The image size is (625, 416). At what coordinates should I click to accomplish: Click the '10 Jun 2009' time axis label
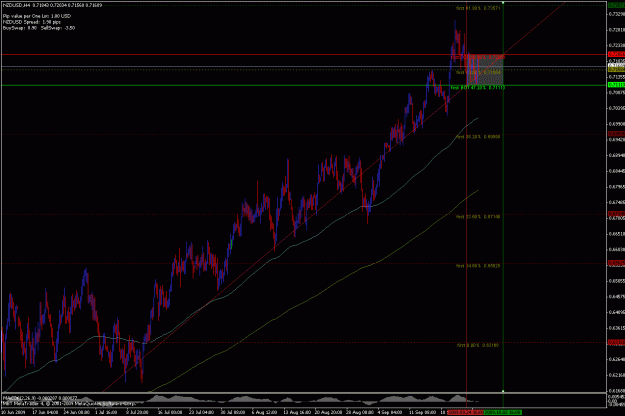13,412
